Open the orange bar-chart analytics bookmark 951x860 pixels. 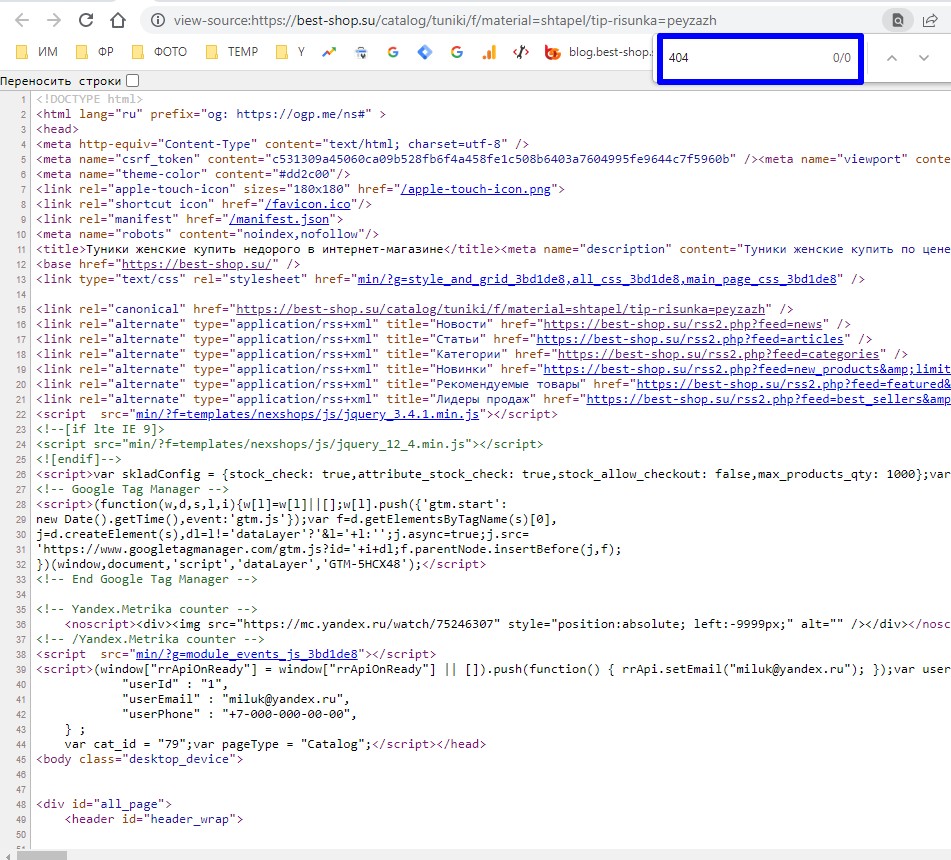tap(489, 52)
